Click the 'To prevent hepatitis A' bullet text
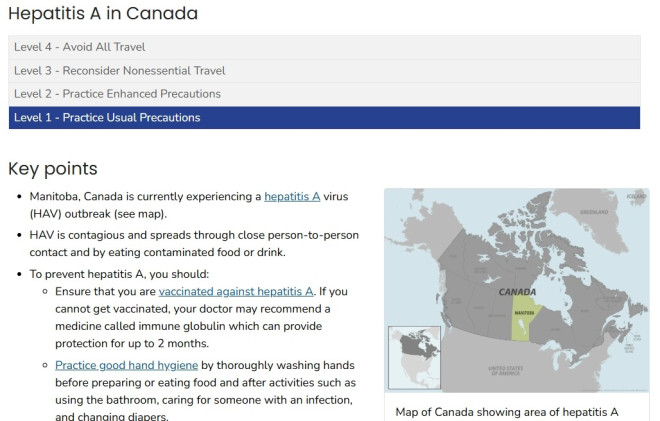This screenshot has height=421, width=660. (119, 274)
